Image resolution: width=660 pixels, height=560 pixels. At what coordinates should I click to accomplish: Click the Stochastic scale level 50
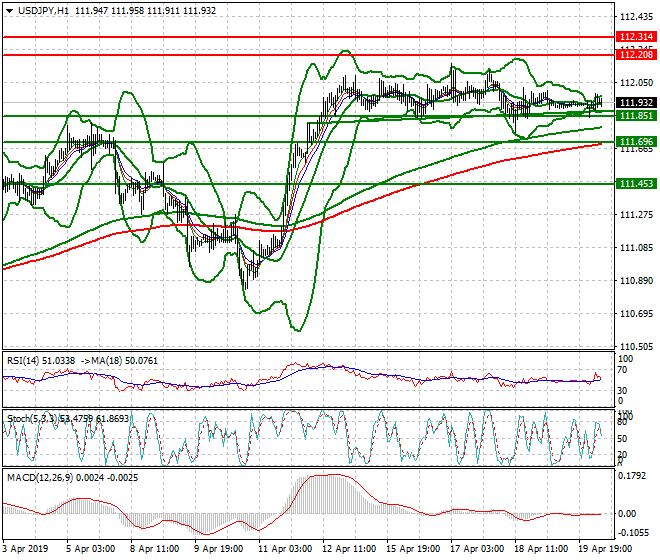(x=622, y=439)
